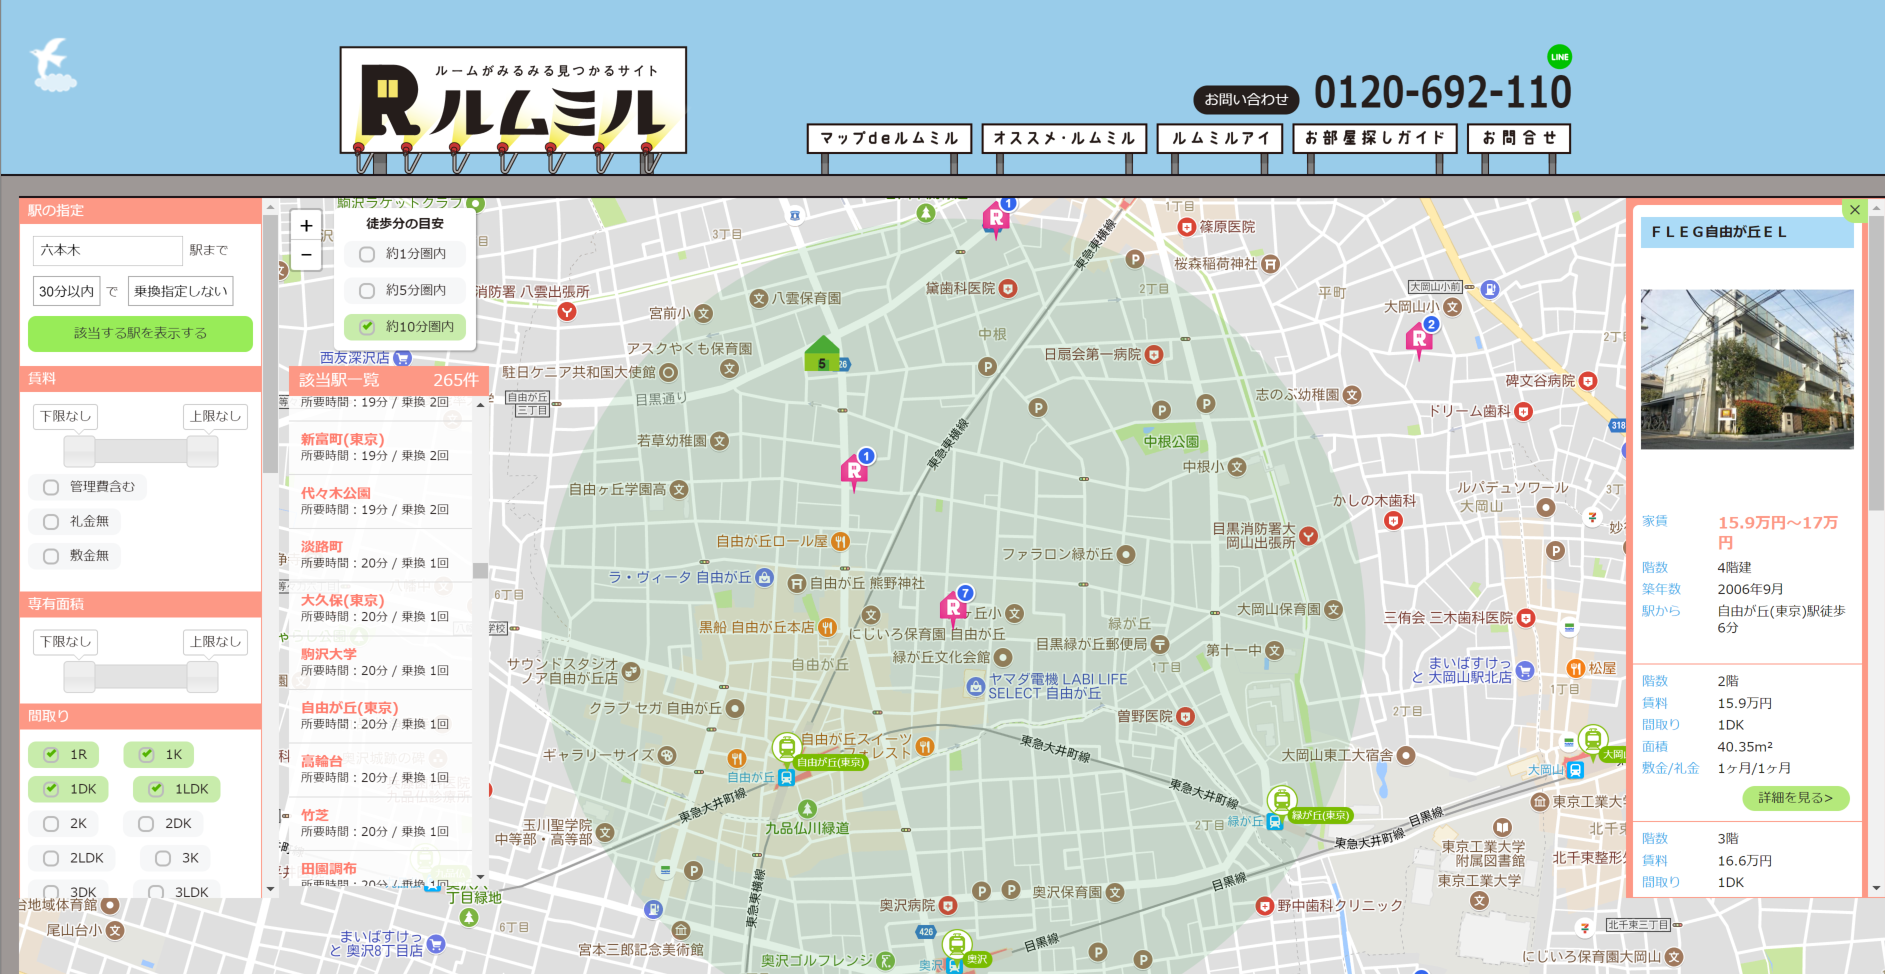The height and width of the screenshot is (974, 1885).
Task: Click the 九品仏川緑道 park icon
Action: 807,809
